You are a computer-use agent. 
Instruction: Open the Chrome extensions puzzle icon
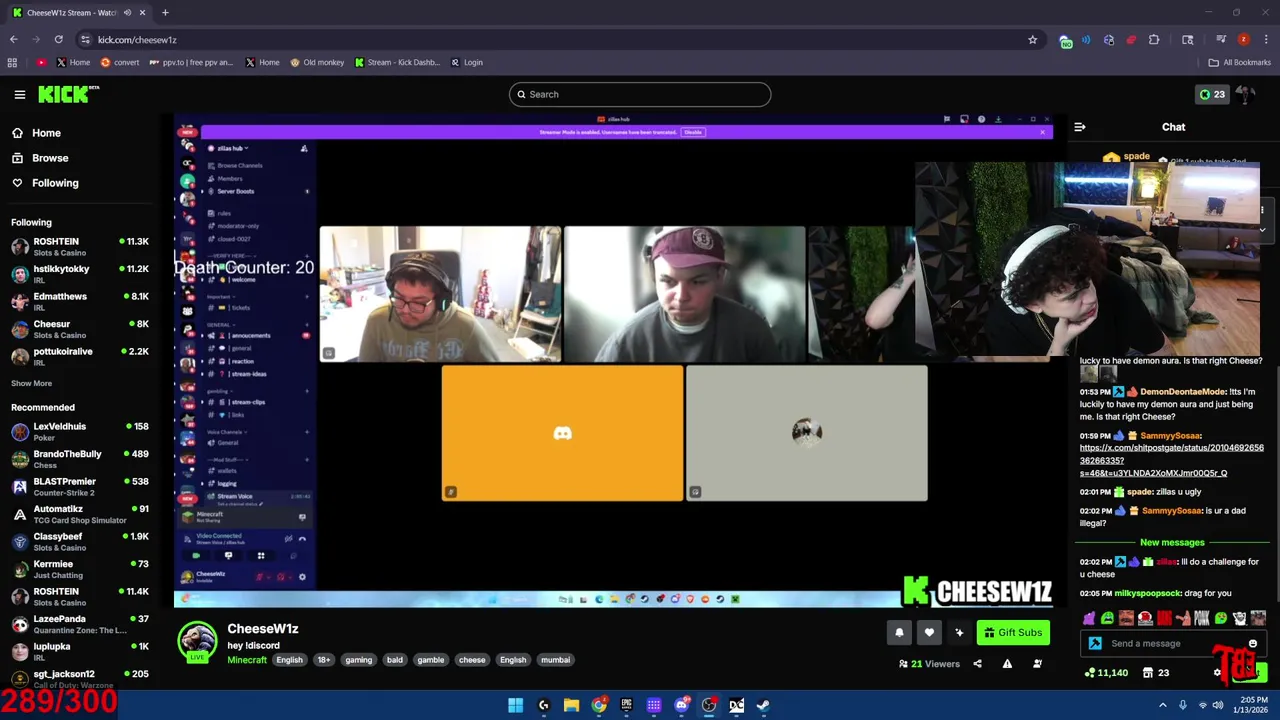1154,40
